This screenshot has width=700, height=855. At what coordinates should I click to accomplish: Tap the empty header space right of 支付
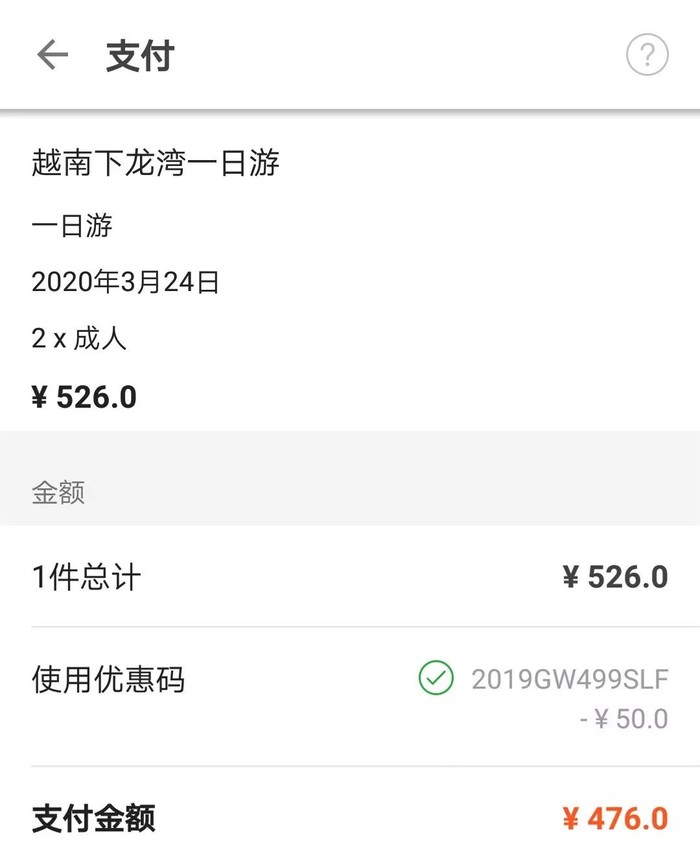coord(400,56)
